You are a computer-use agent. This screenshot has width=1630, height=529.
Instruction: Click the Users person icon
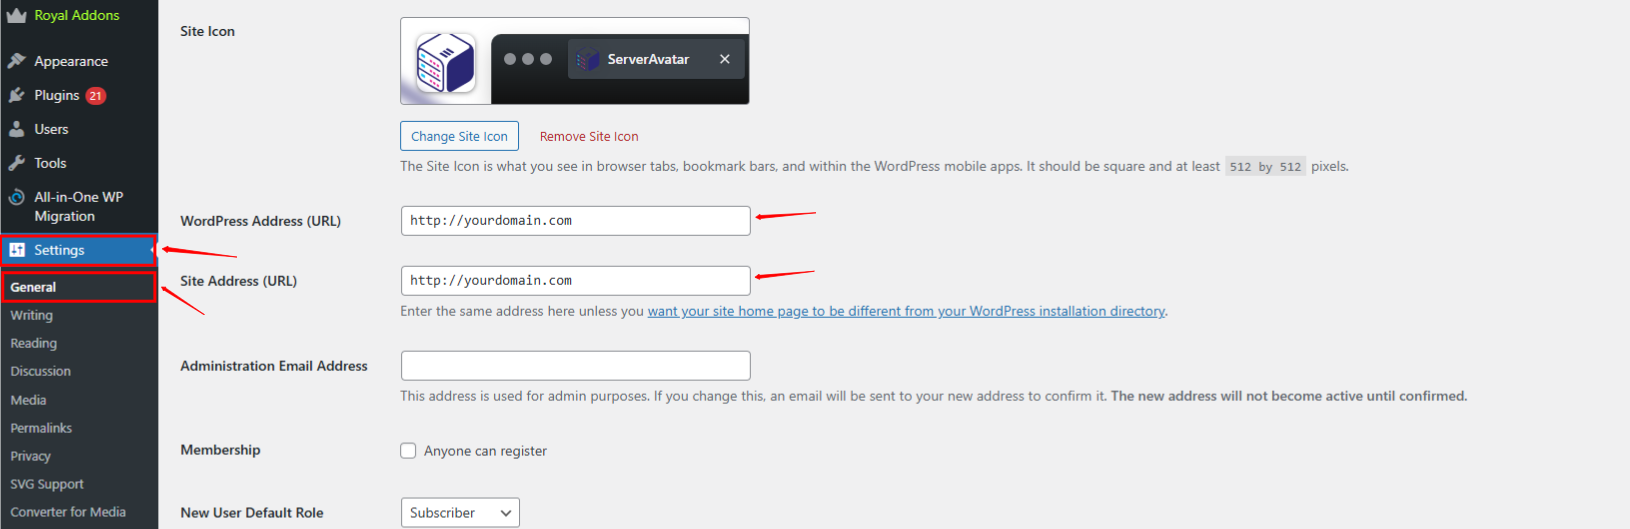(x=16, y=129)
